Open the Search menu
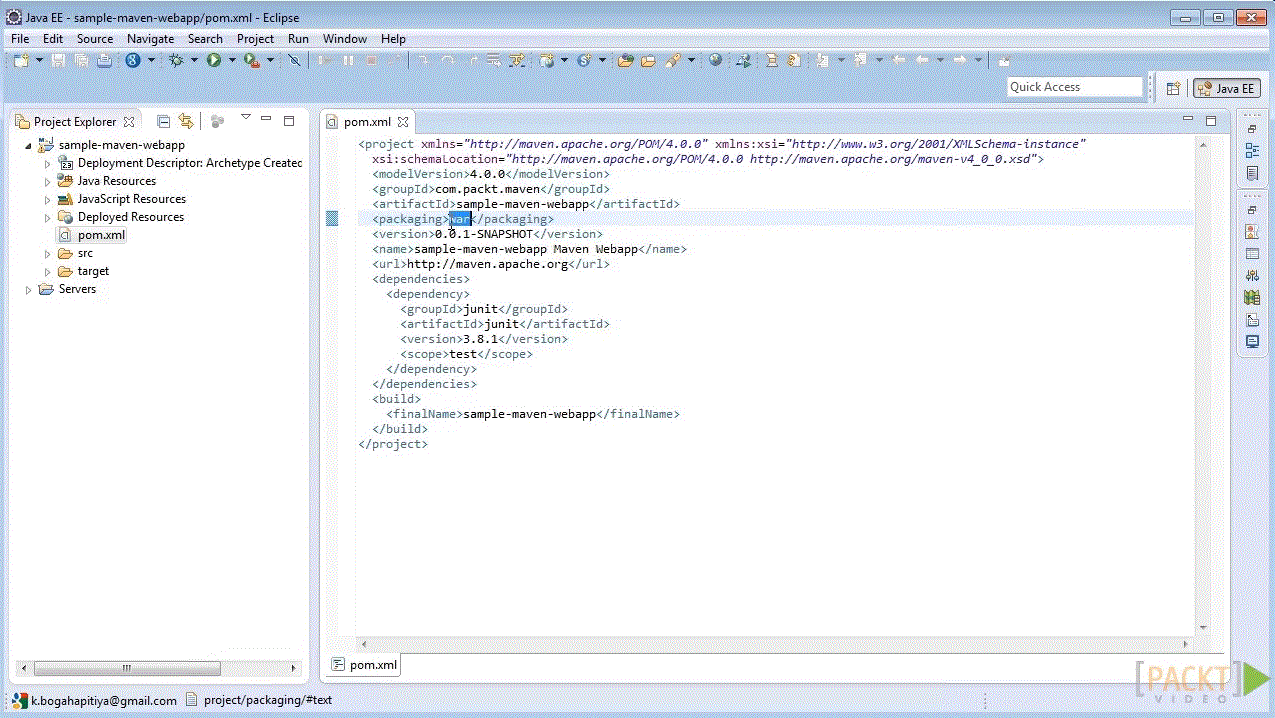This screenshot has width=1275, height=718. coord(205,39)
